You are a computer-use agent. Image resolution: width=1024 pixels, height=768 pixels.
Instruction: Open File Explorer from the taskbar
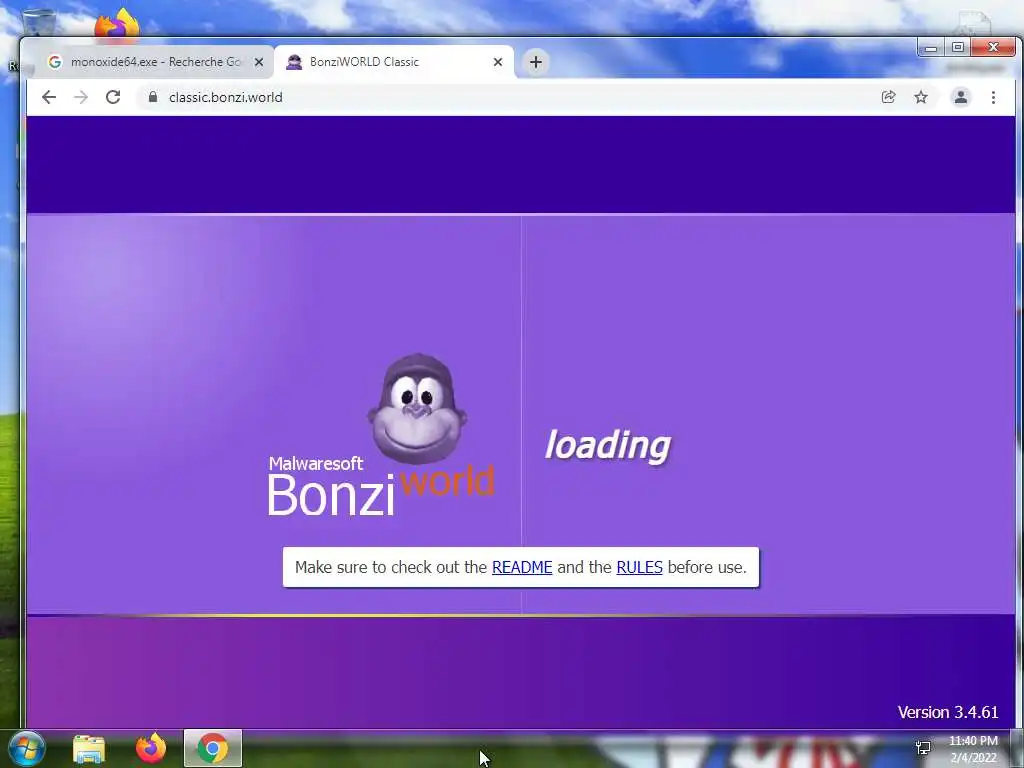(89, 748)
